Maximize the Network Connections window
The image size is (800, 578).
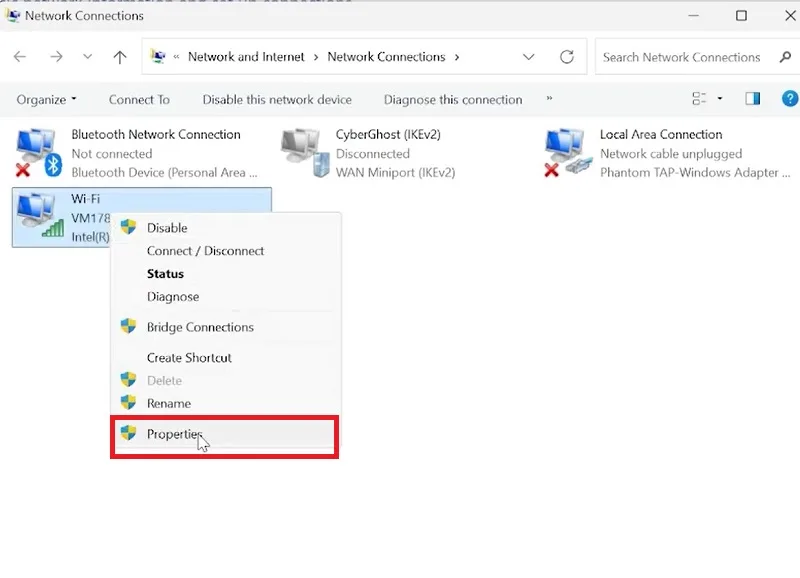(741, 16)
